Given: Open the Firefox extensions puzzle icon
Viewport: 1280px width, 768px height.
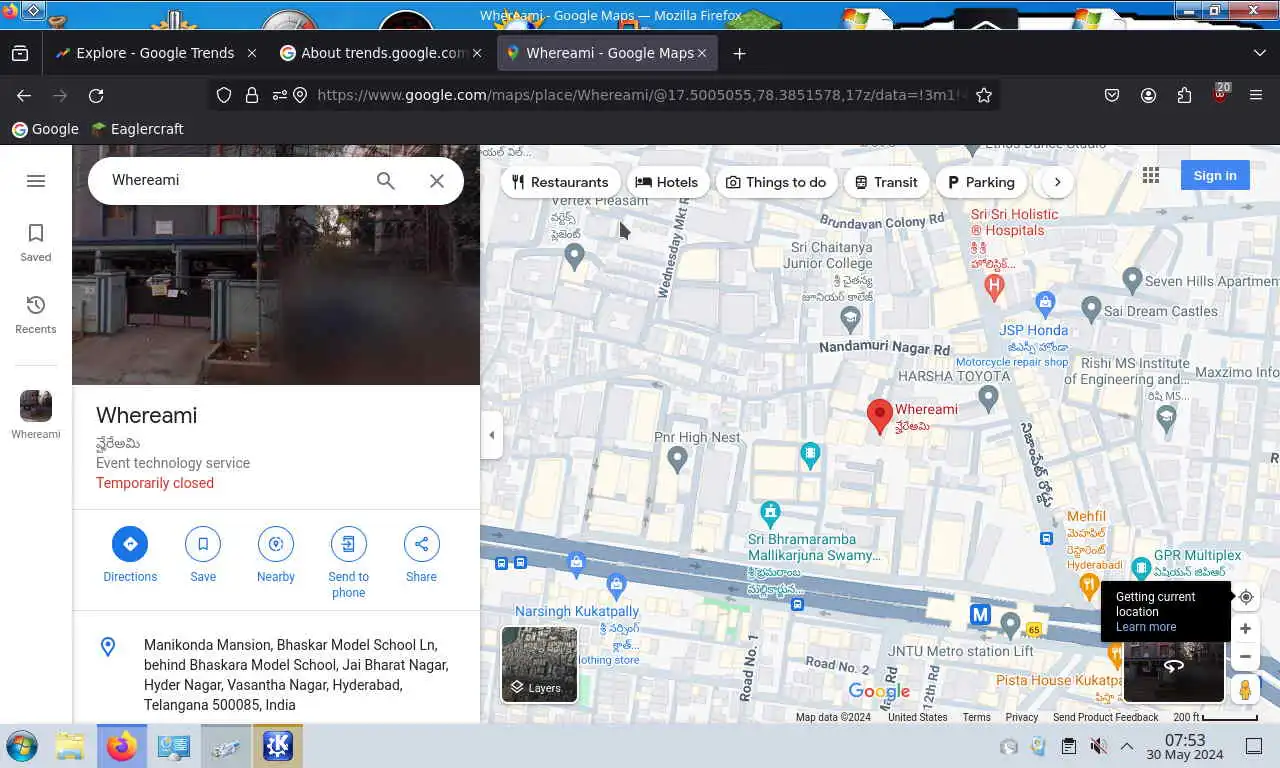Looking at the screenshot, I should point(1184,95).
